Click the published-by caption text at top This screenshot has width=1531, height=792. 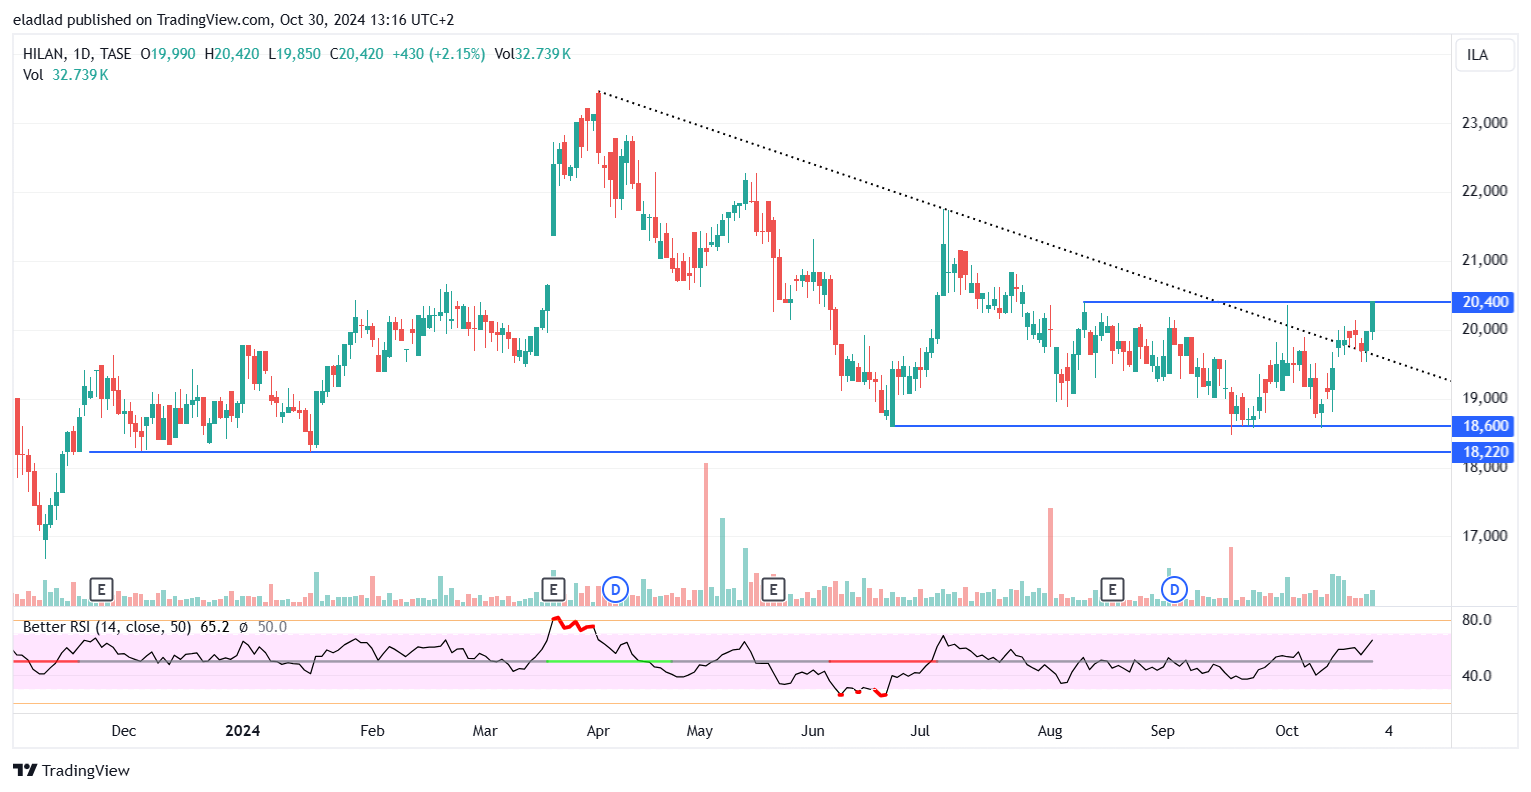[234, 20]
